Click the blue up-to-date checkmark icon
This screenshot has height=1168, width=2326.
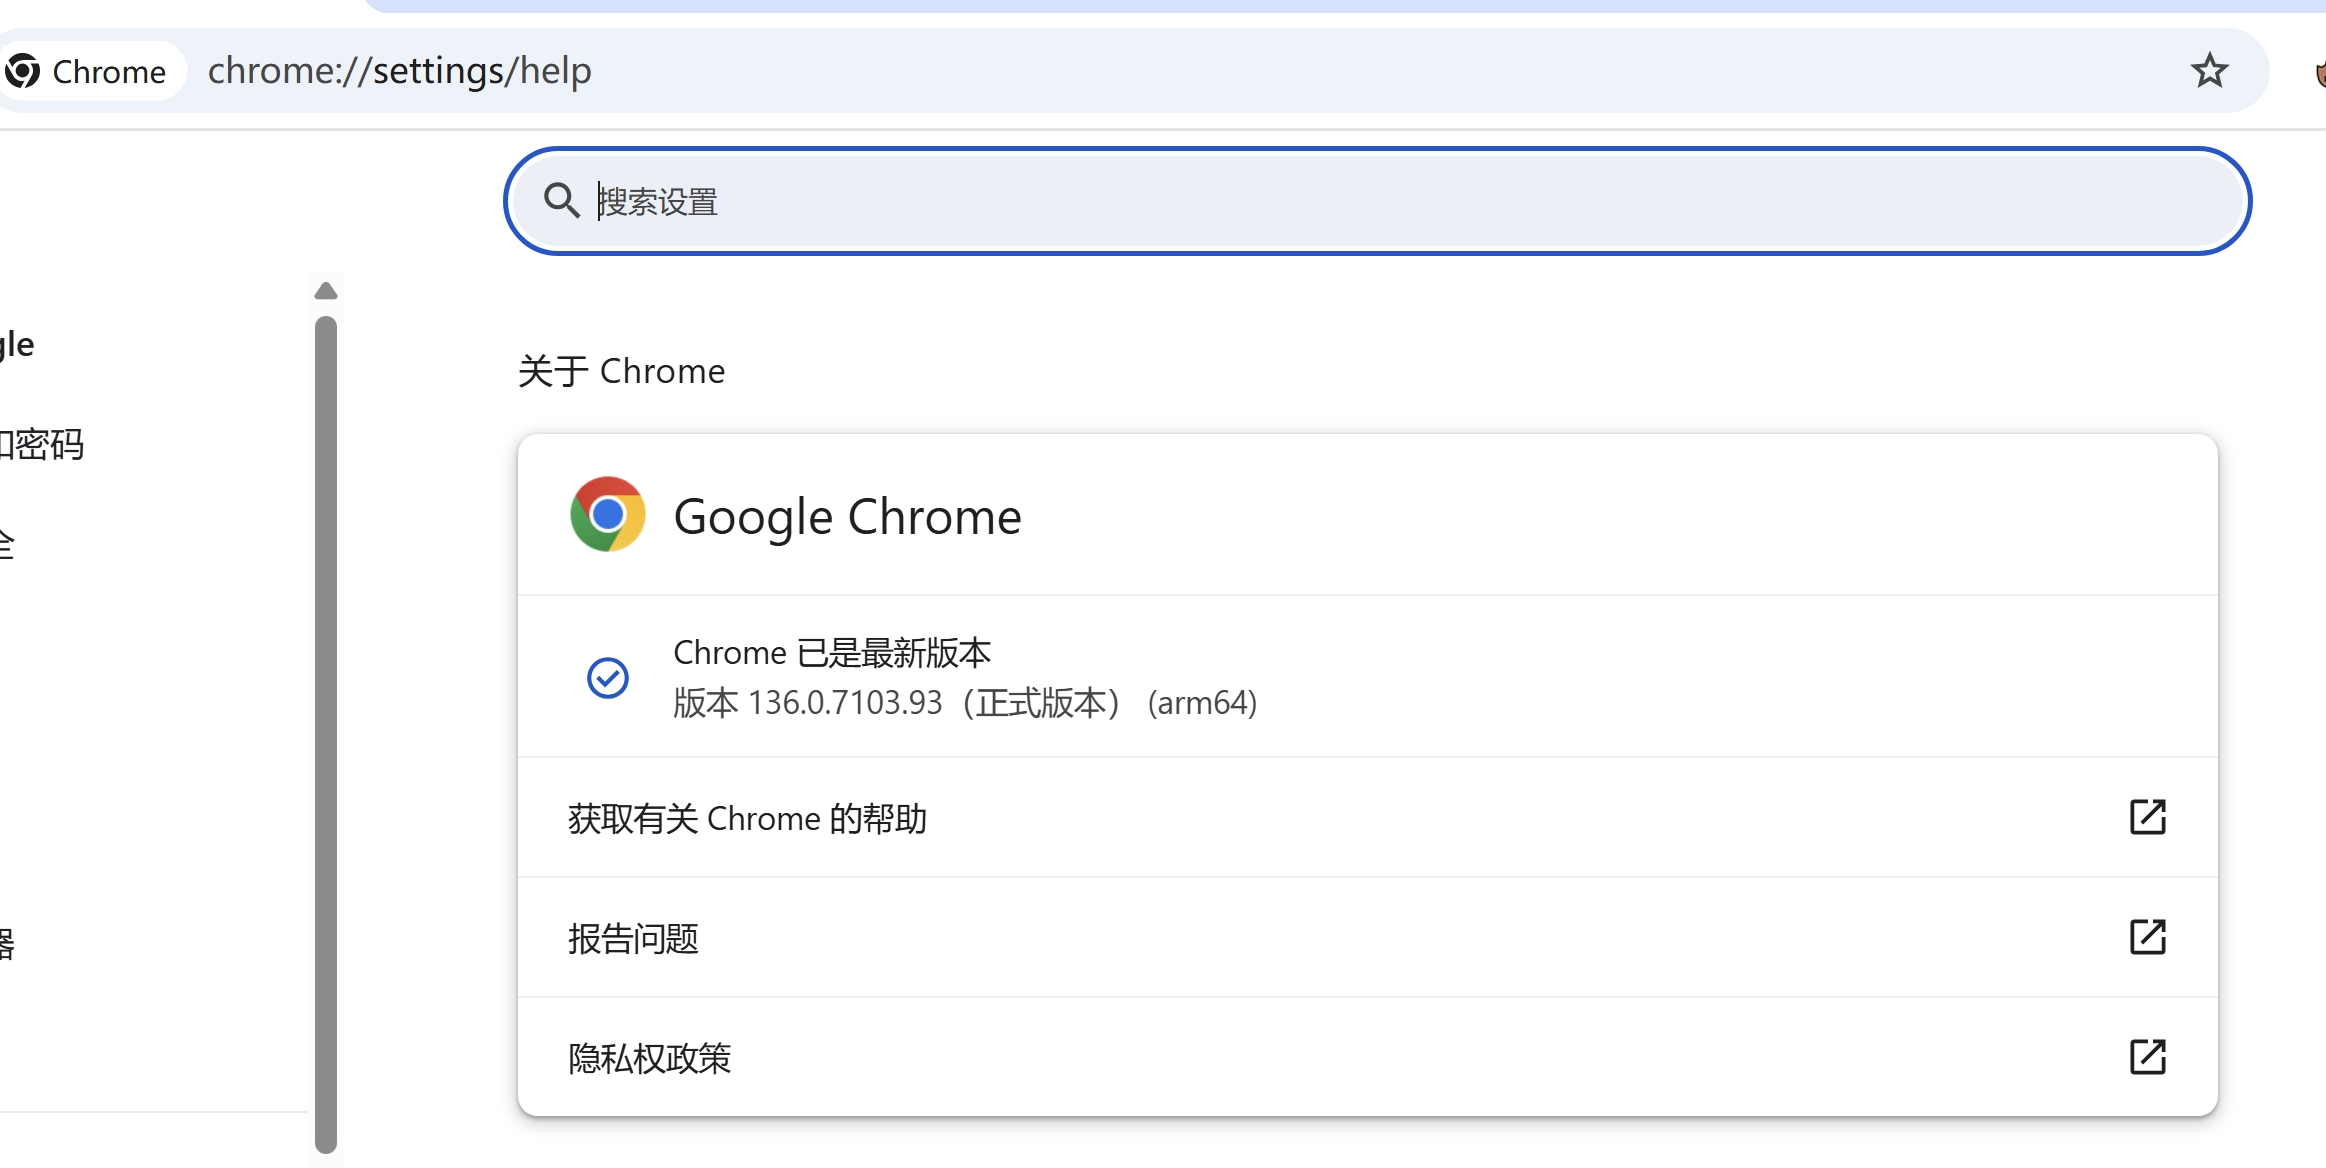(608, 677)
